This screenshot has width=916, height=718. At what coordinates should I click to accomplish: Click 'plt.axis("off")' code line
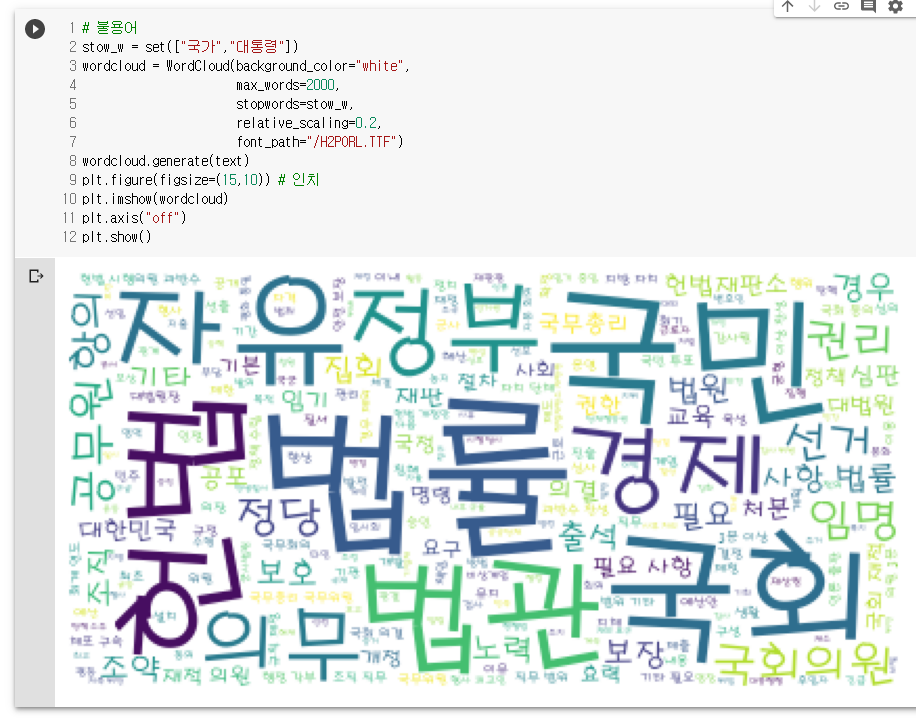pyautogui.click(x=134, y=218)
